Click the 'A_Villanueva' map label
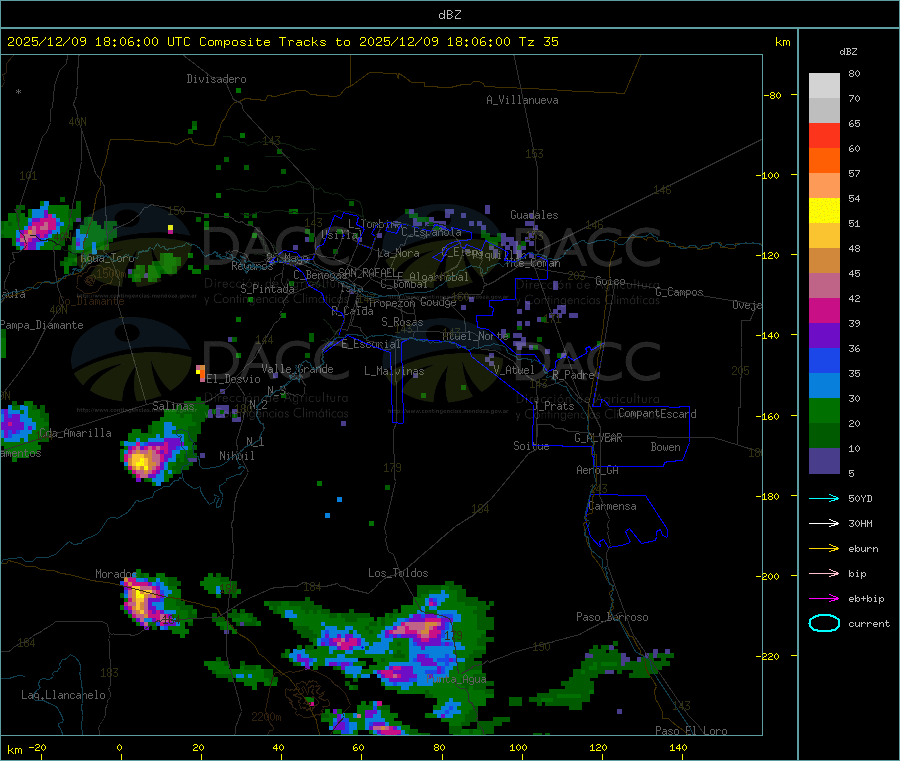 coord(522,100)
